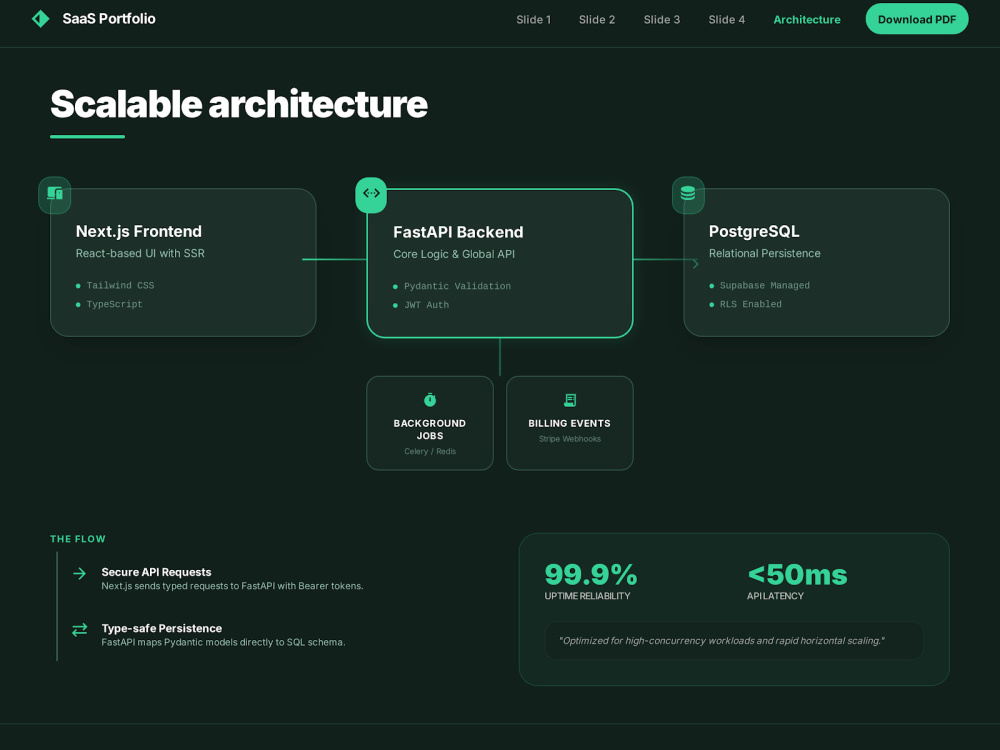The image size is (1000, 750).
Task: Click the Tailwind CSS bullet item
Action: (x=115, y=286)
